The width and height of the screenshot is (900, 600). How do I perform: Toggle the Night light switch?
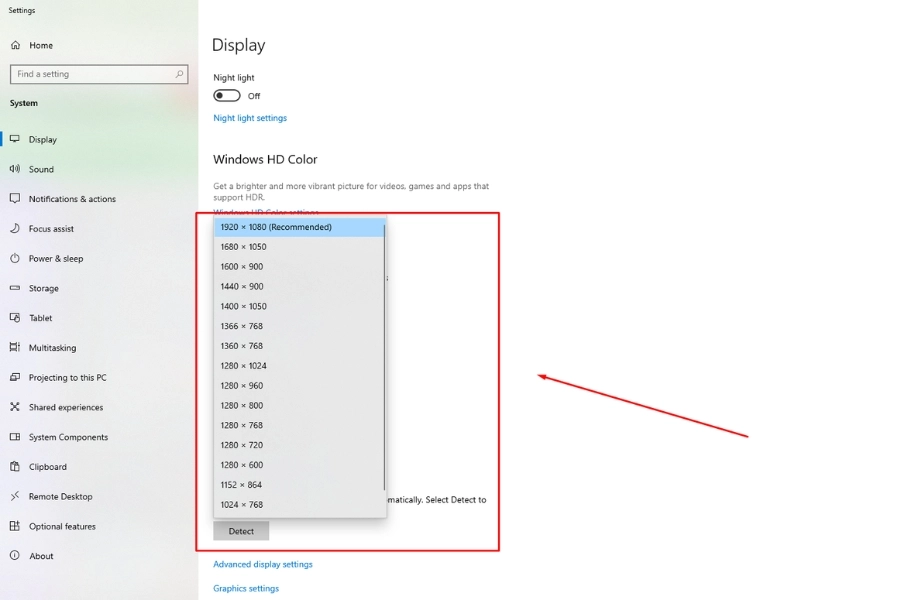coord(227,96)
